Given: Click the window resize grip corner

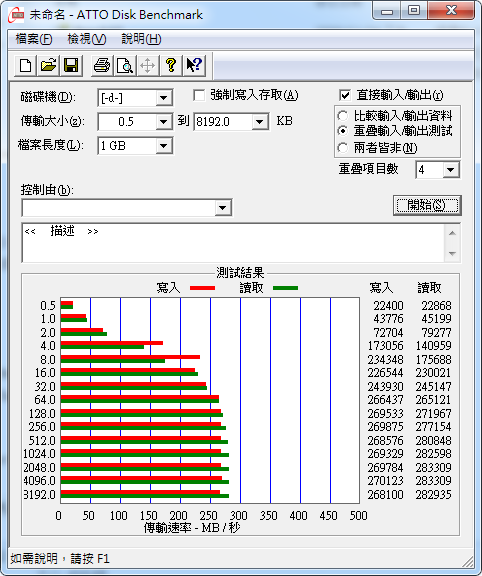Looking at the screenshot, I should (x=468, y=561).
